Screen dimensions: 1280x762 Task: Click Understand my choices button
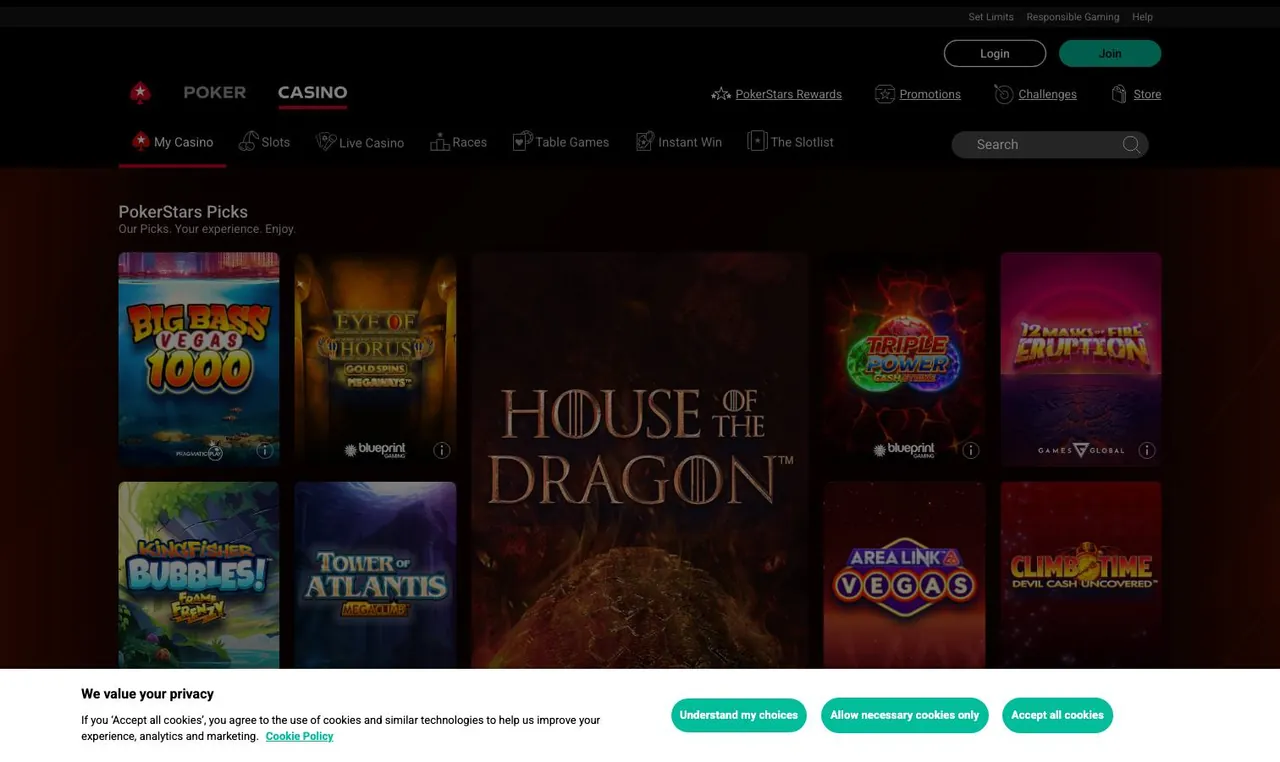click(x=739, y=715)
